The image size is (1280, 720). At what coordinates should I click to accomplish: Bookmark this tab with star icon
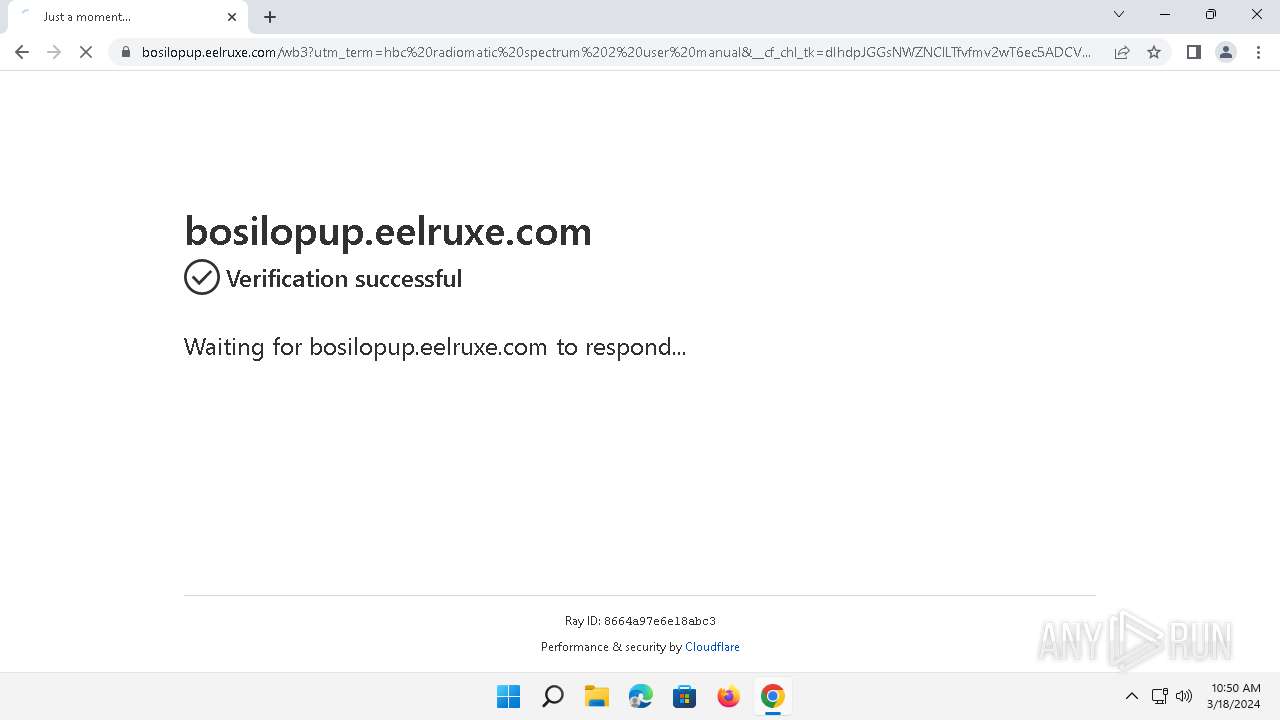click(1154, 52)
